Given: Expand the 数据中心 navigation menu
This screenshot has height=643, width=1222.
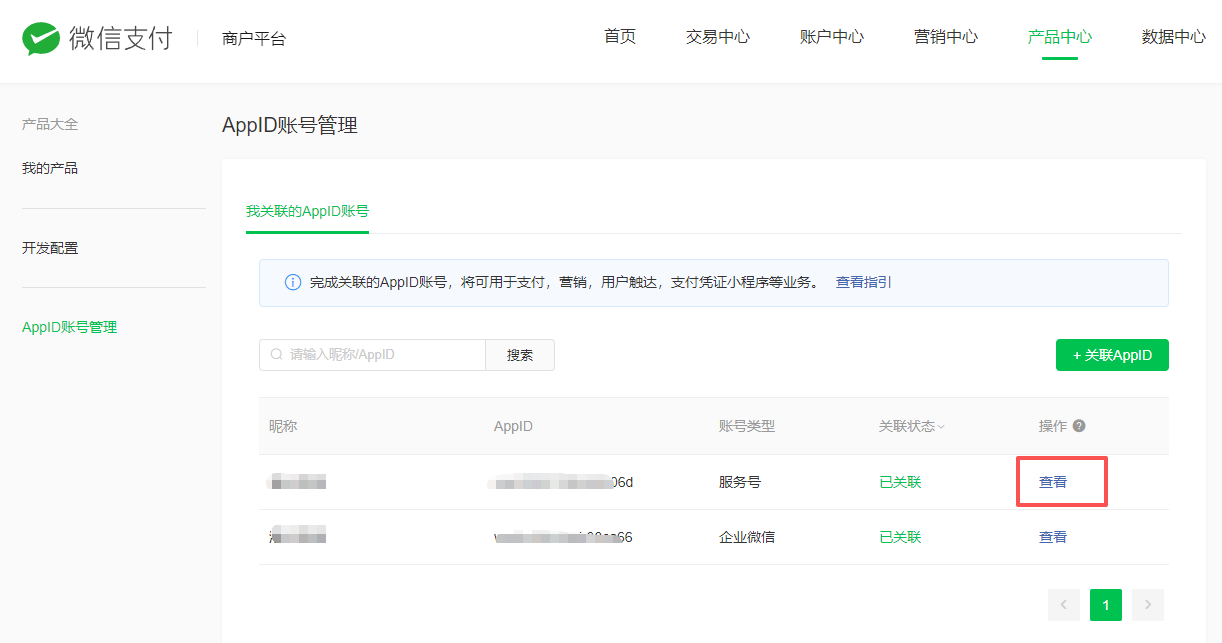Looking at the screenshot, I should click(1174, 37).
